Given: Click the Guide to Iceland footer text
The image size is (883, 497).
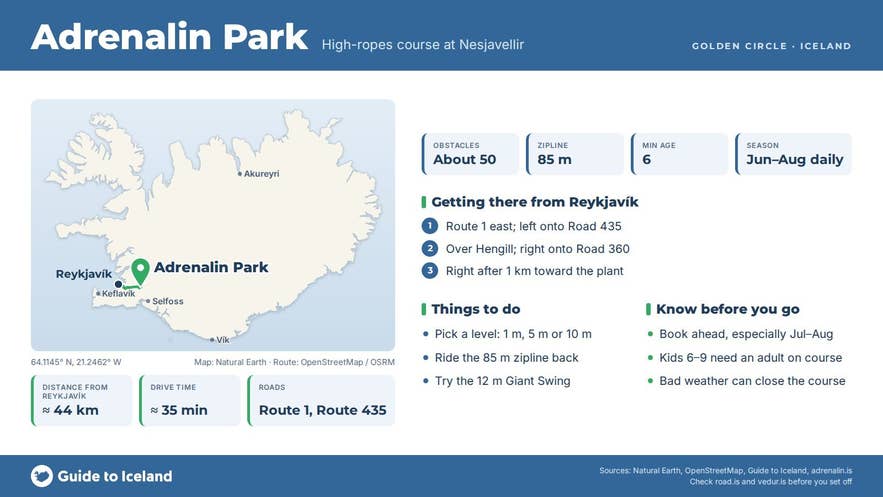Looking at the screenshot, I should (x=115, y=476).
